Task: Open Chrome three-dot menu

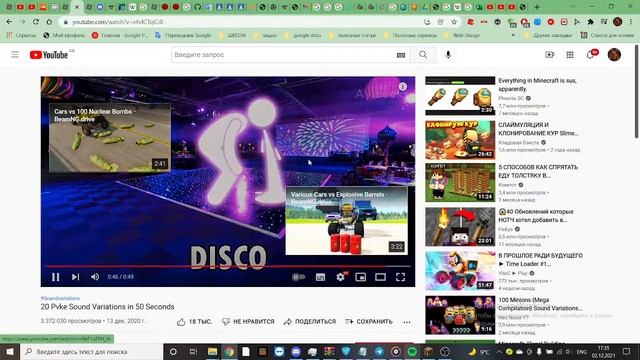Action: click(631, 22)
